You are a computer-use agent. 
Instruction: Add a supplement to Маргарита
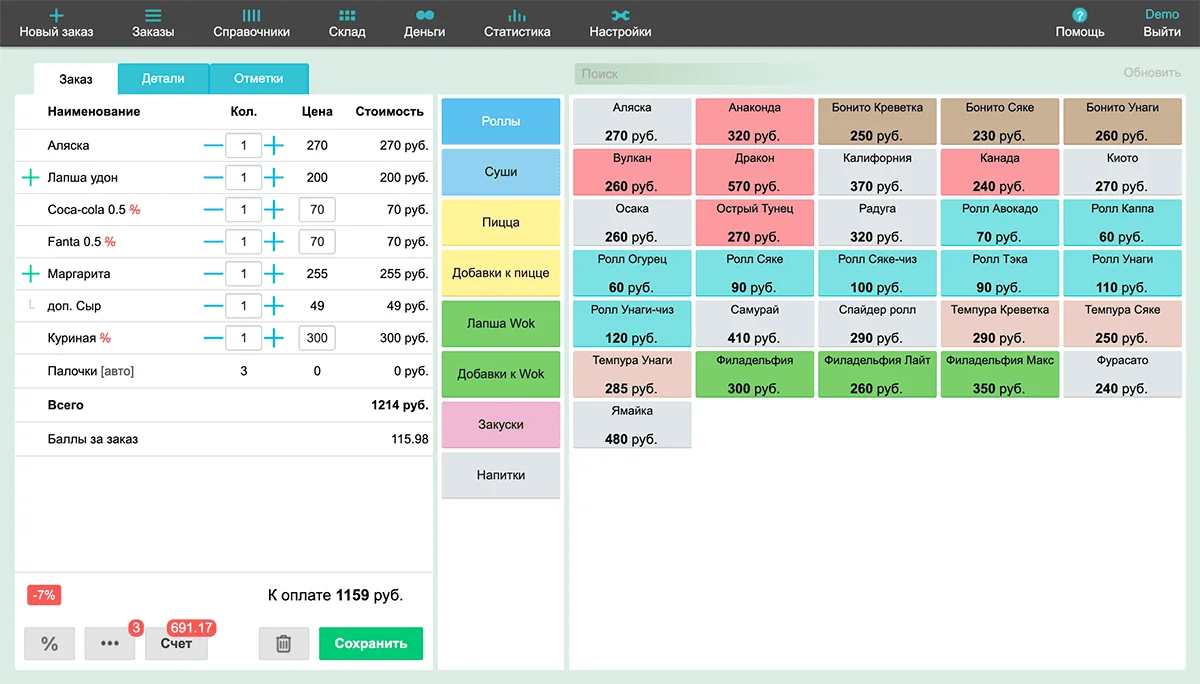point(31,274)
